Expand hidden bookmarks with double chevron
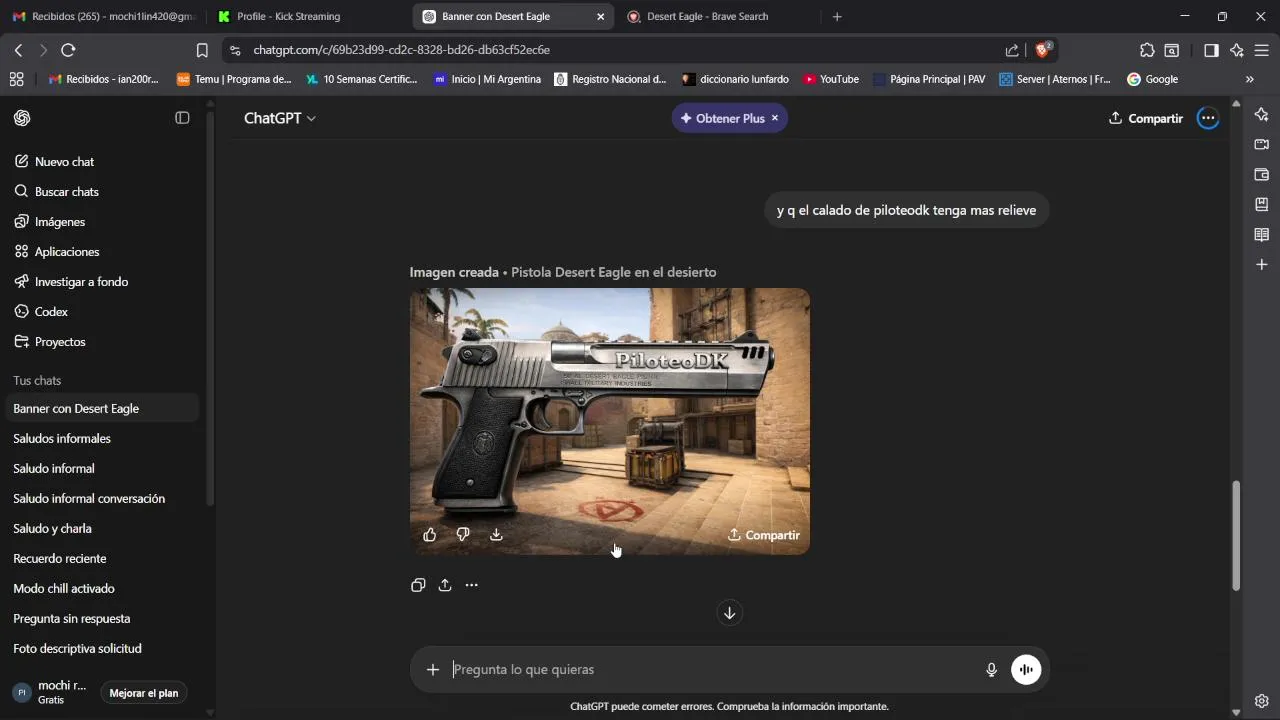Screen dimensions: 1280x720 click(1249, 79)
